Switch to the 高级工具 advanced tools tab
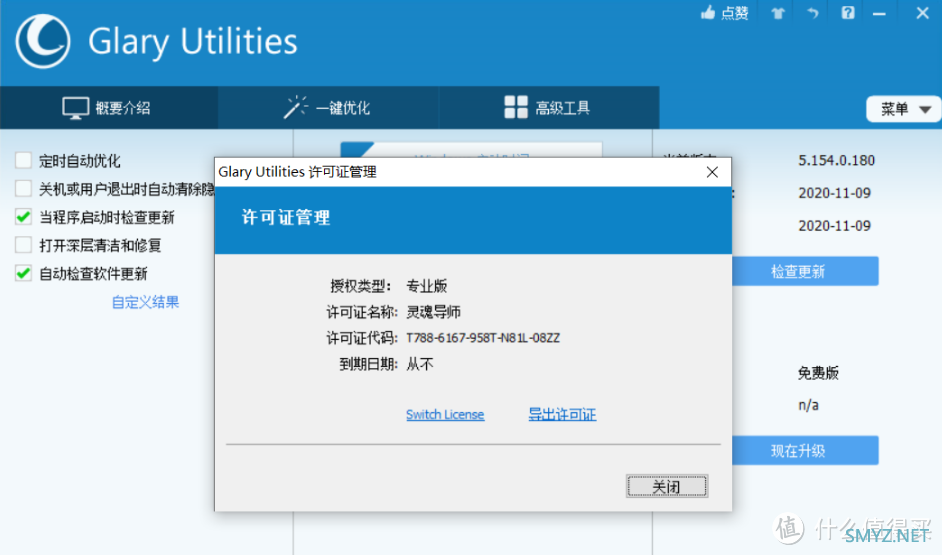This screenshot has width=942, height=555. coord(548,108)
